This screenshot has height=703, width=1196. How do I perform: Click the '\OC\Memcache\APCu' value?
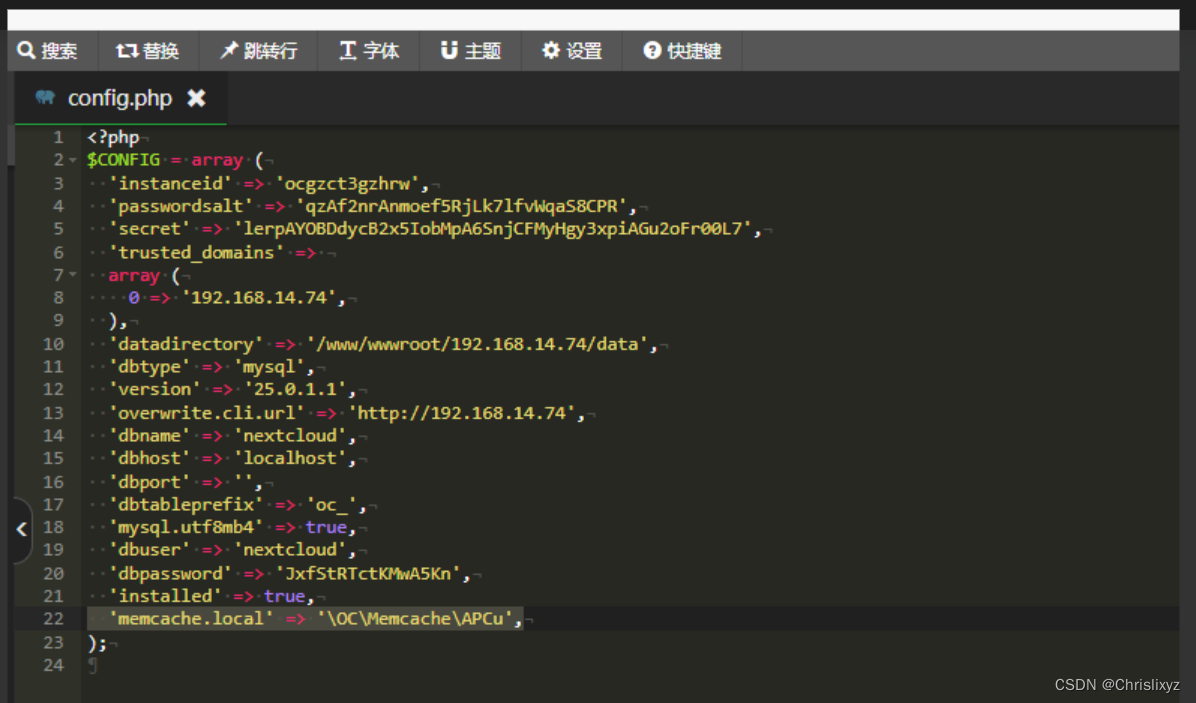click(x=414, y=618)
